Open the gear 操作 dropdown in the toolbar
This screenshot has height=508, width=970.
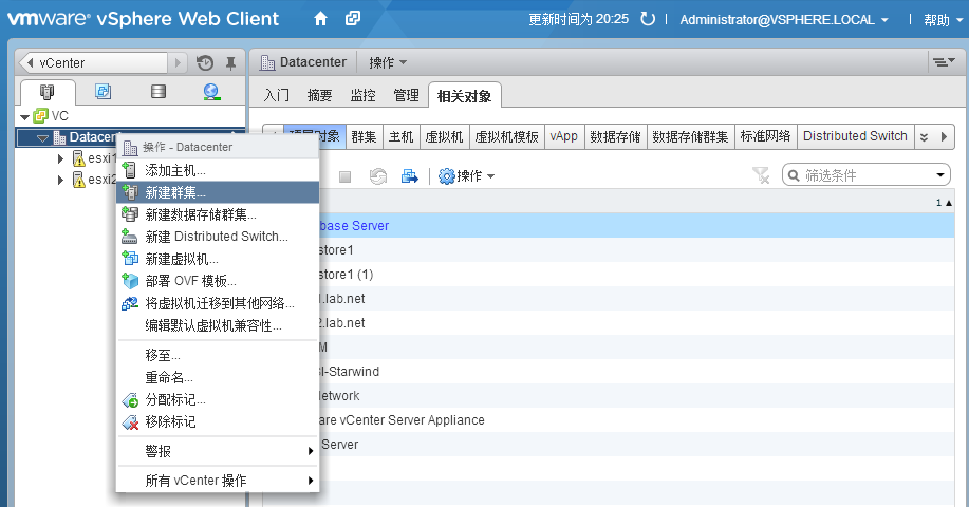point(467,176)
